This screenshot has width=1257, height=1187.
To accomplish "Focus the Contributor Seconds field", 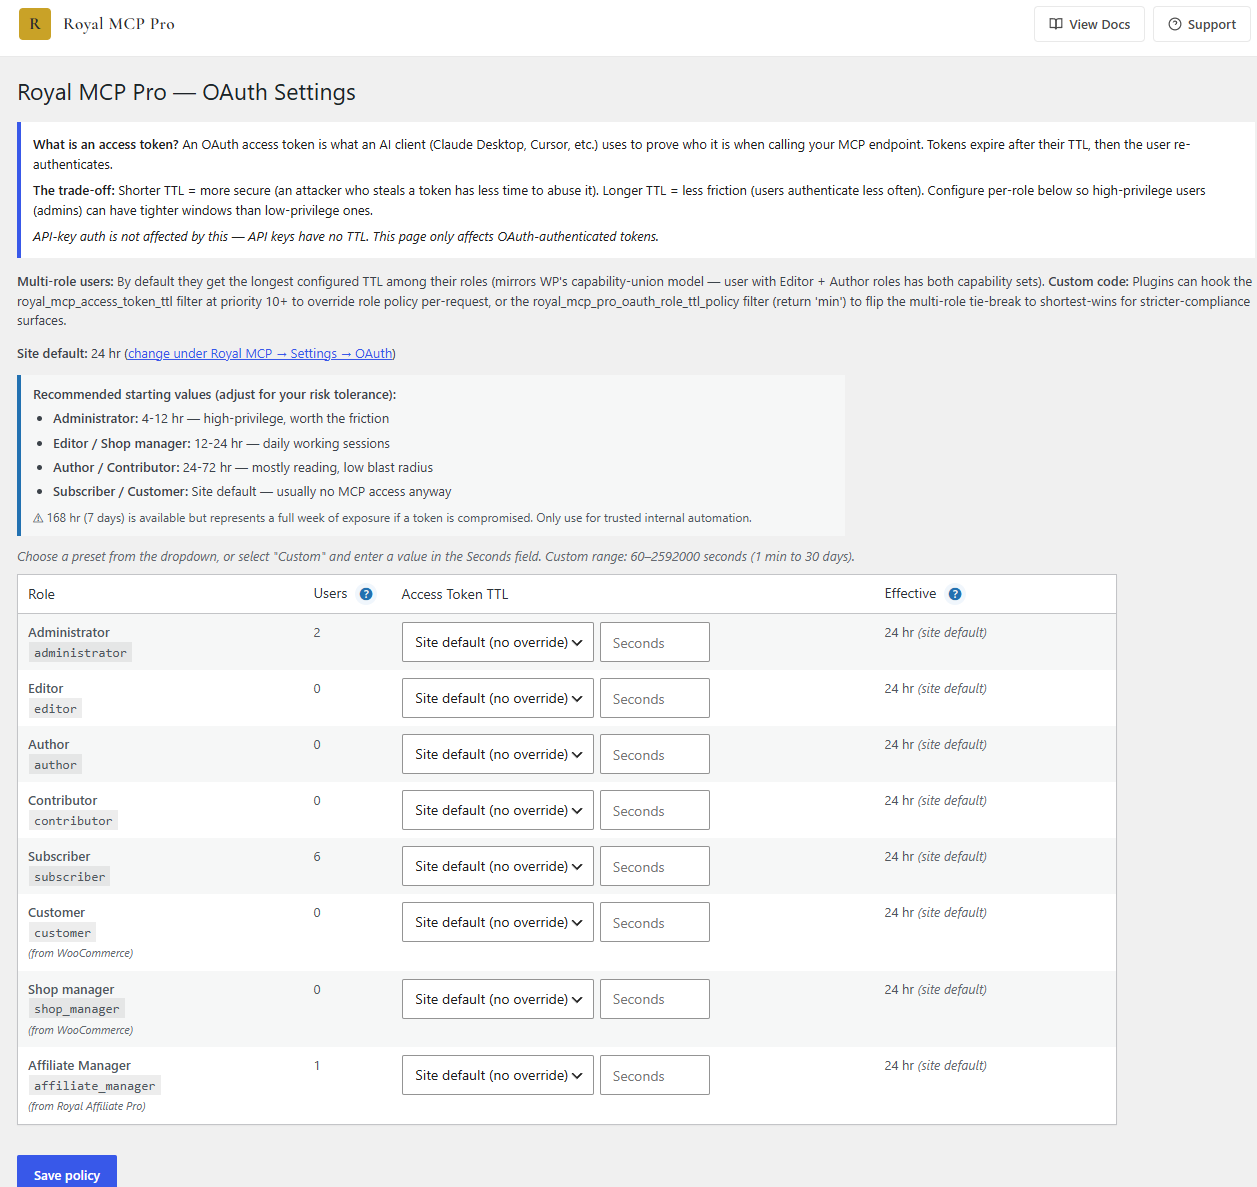I will (x=655, y=810).
